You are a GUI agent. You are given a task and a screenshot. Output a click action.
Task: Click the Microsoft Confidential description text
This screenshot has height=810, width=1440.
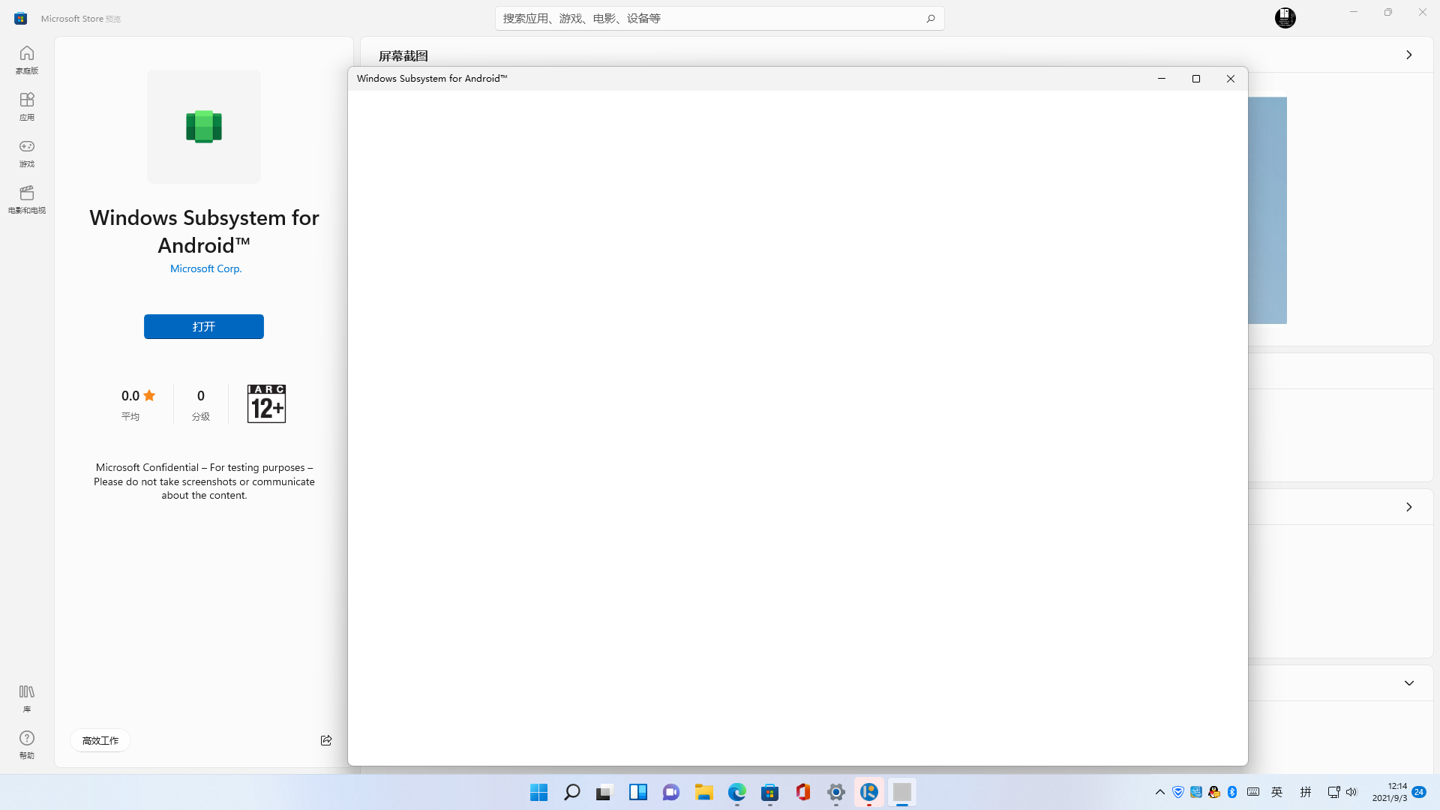204,481
